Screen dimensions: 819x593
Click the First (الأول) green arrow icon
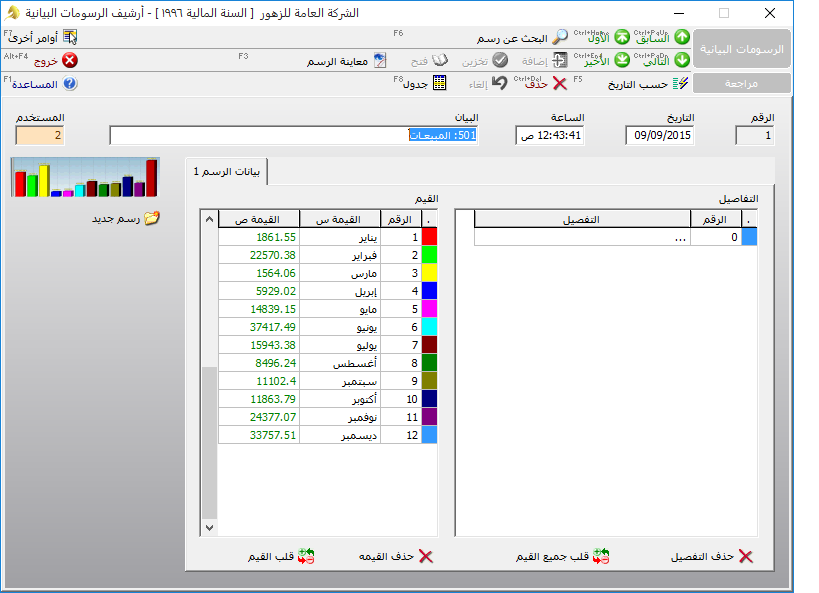pos(622,37)
